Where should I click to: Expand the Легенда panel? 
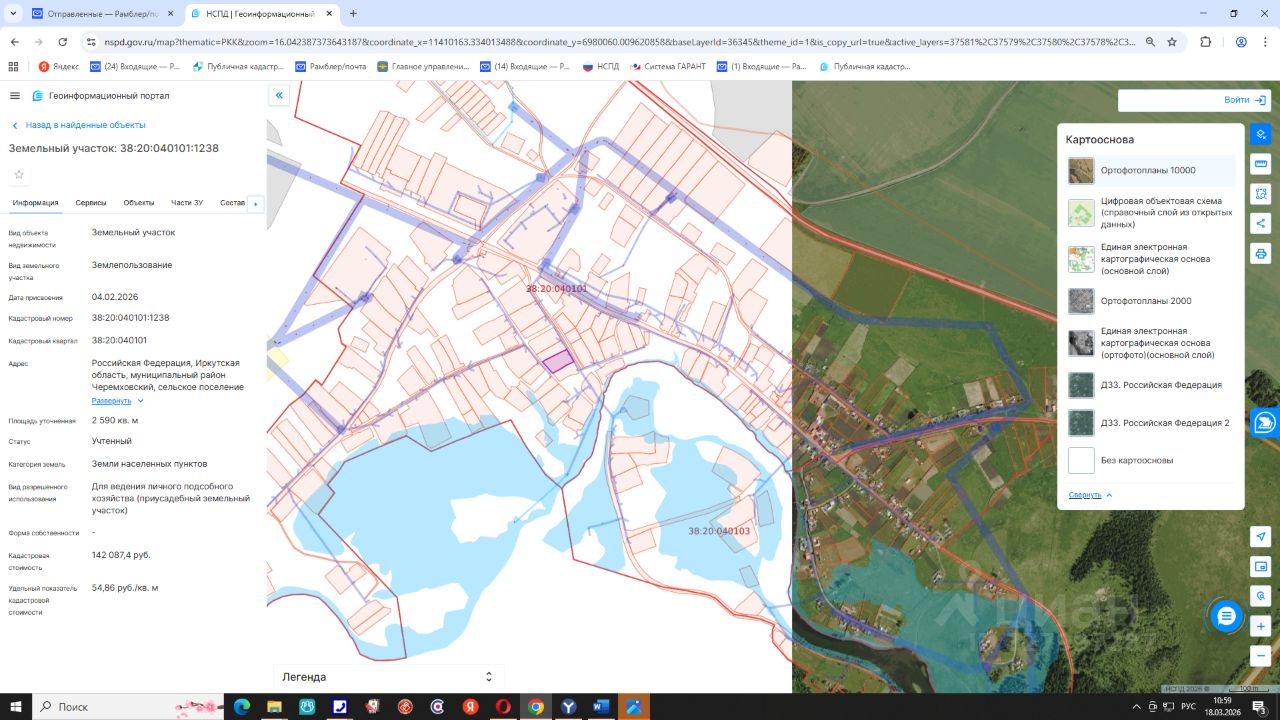tap(388, 677)
